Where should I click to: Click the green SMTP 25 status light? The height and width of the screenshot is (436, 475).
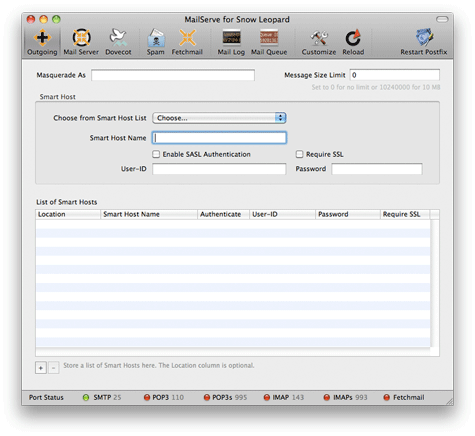point(86,397)
